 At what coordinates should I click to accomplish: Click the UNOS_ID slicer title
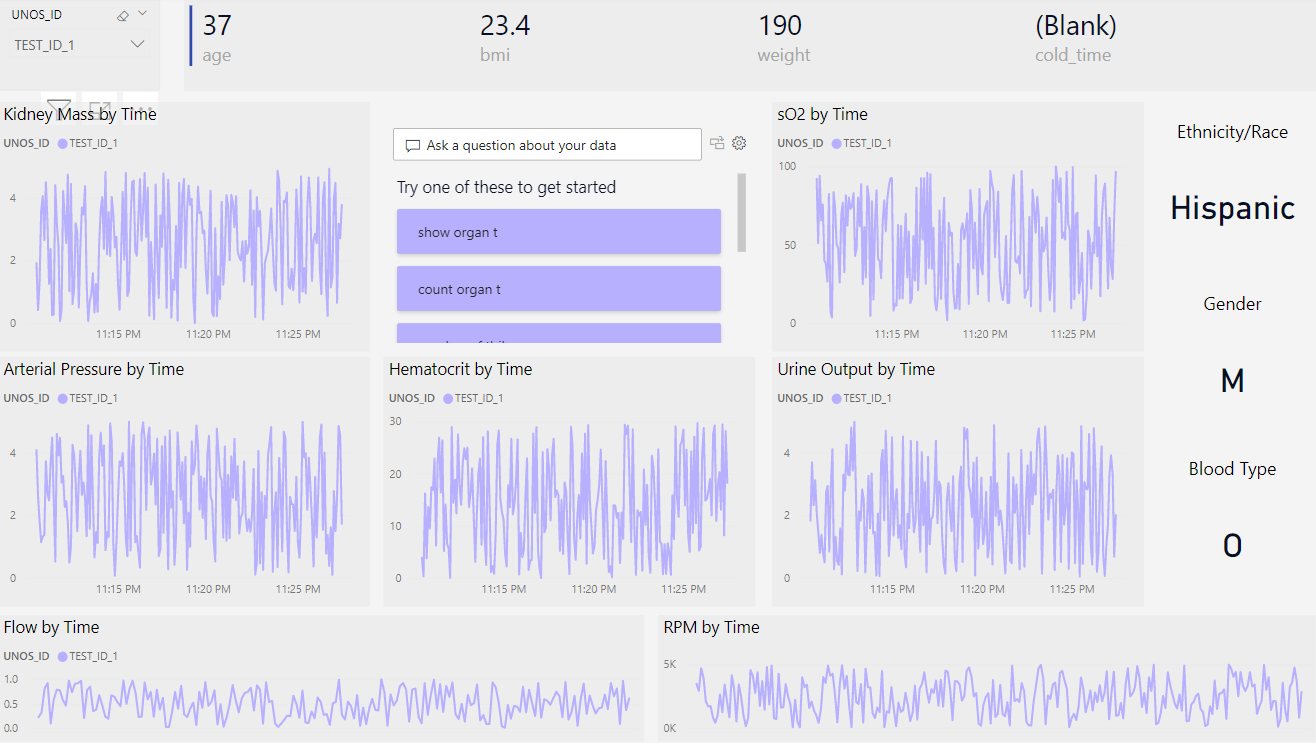37,15
